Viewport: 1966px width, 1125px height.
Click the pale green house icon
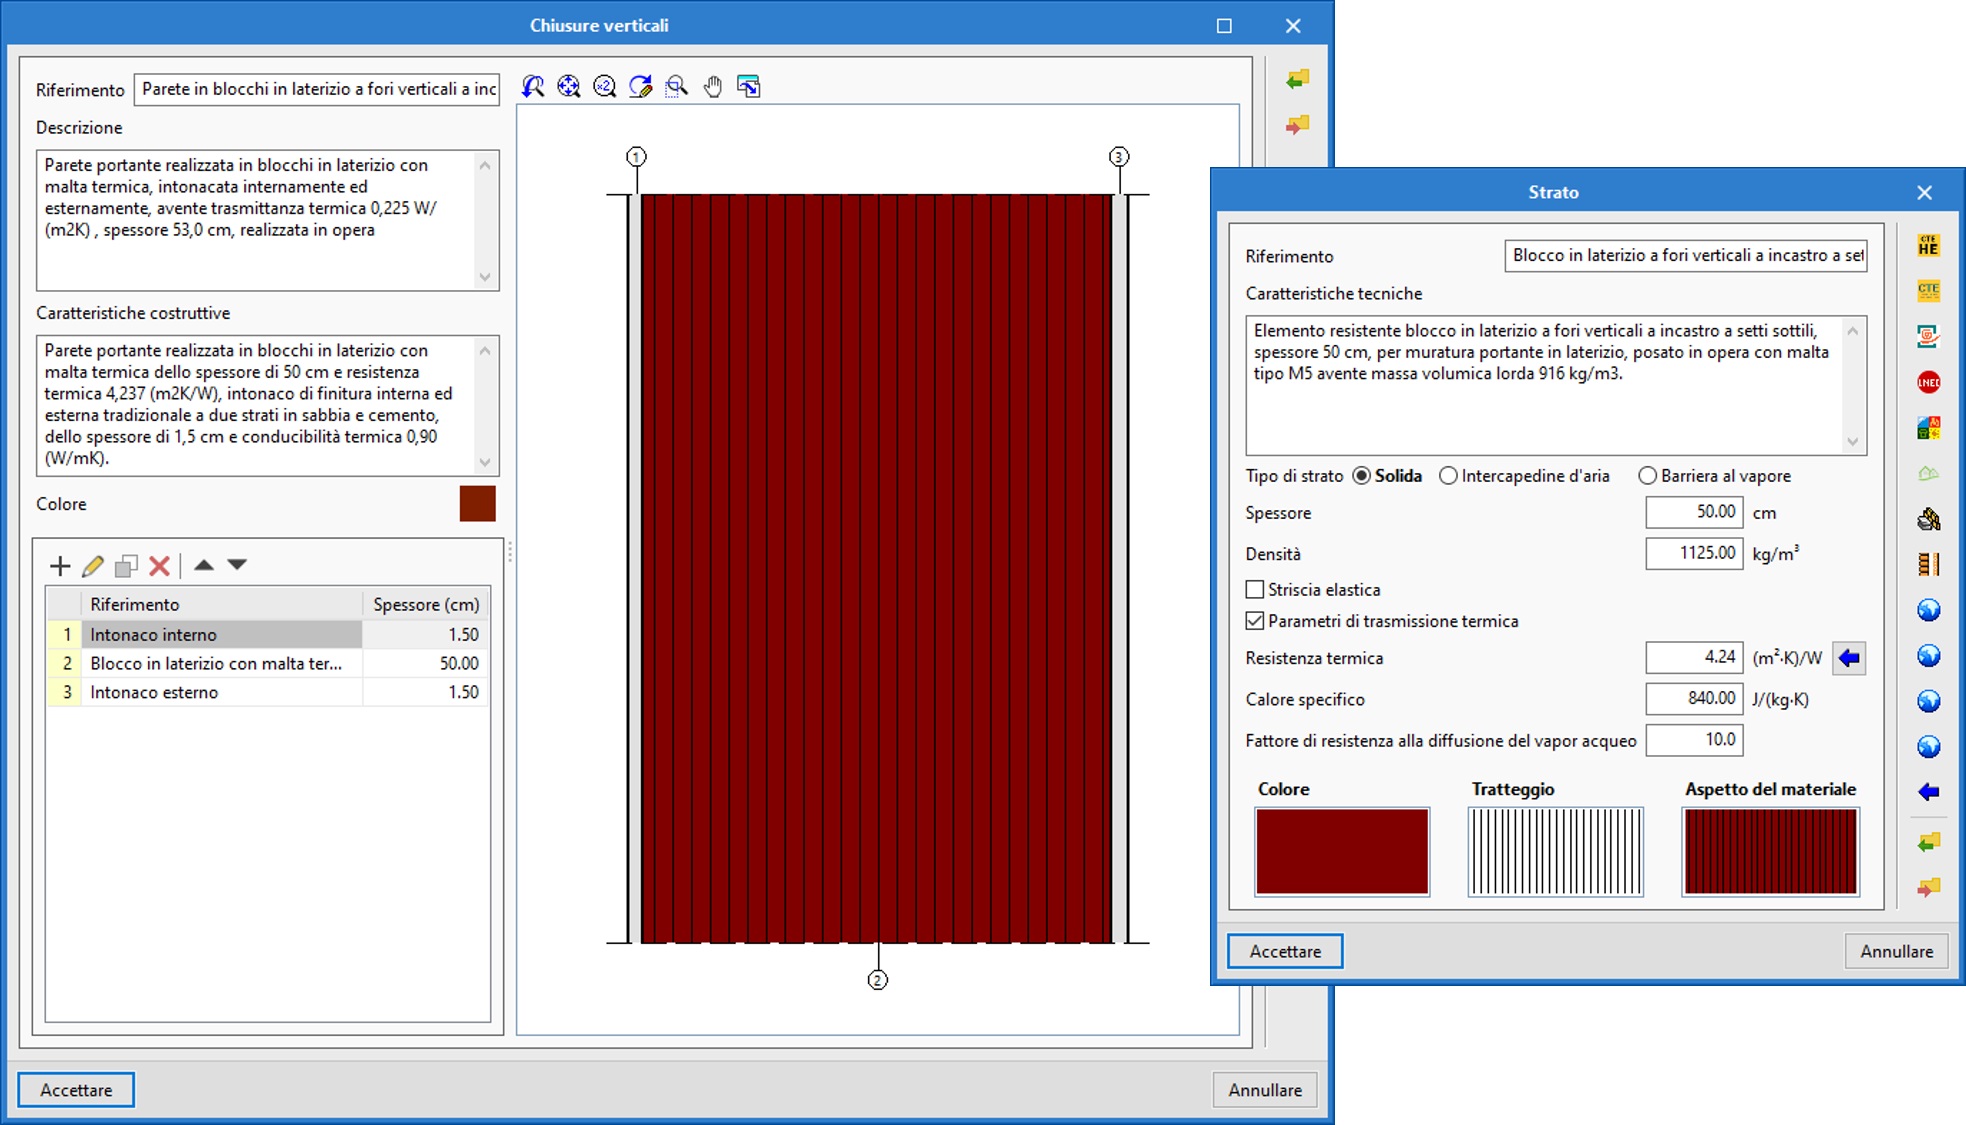[1929, 473]
